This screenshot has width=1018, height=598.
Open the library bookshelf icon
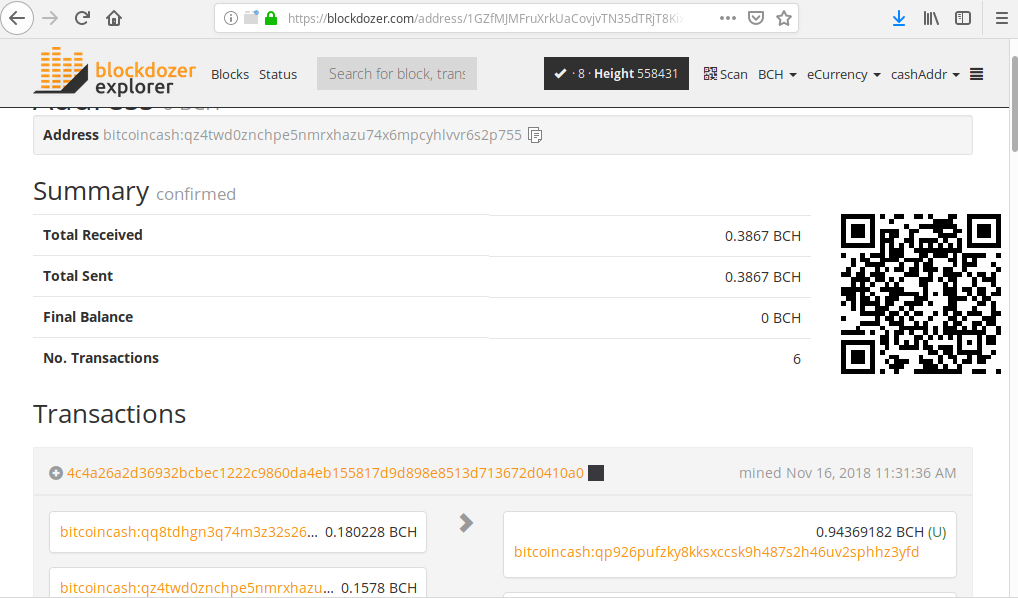[x=931, y=18]
